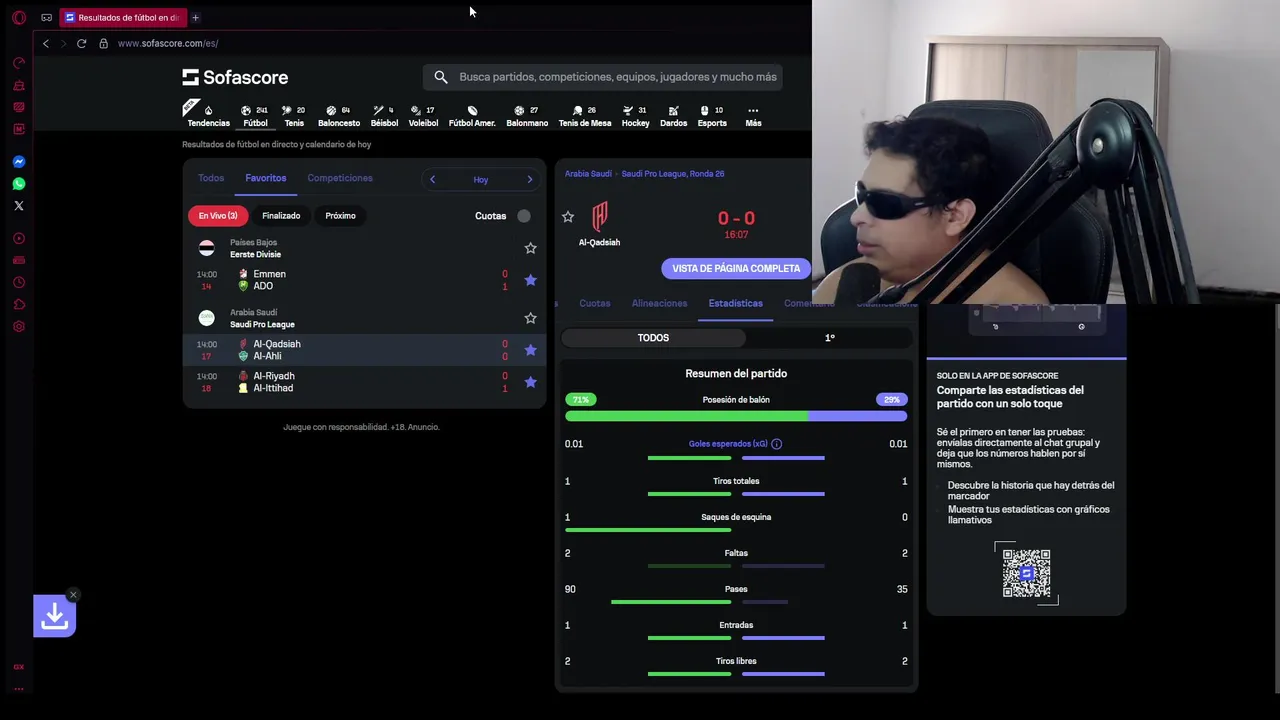Select the Dardos sport category

673,116
